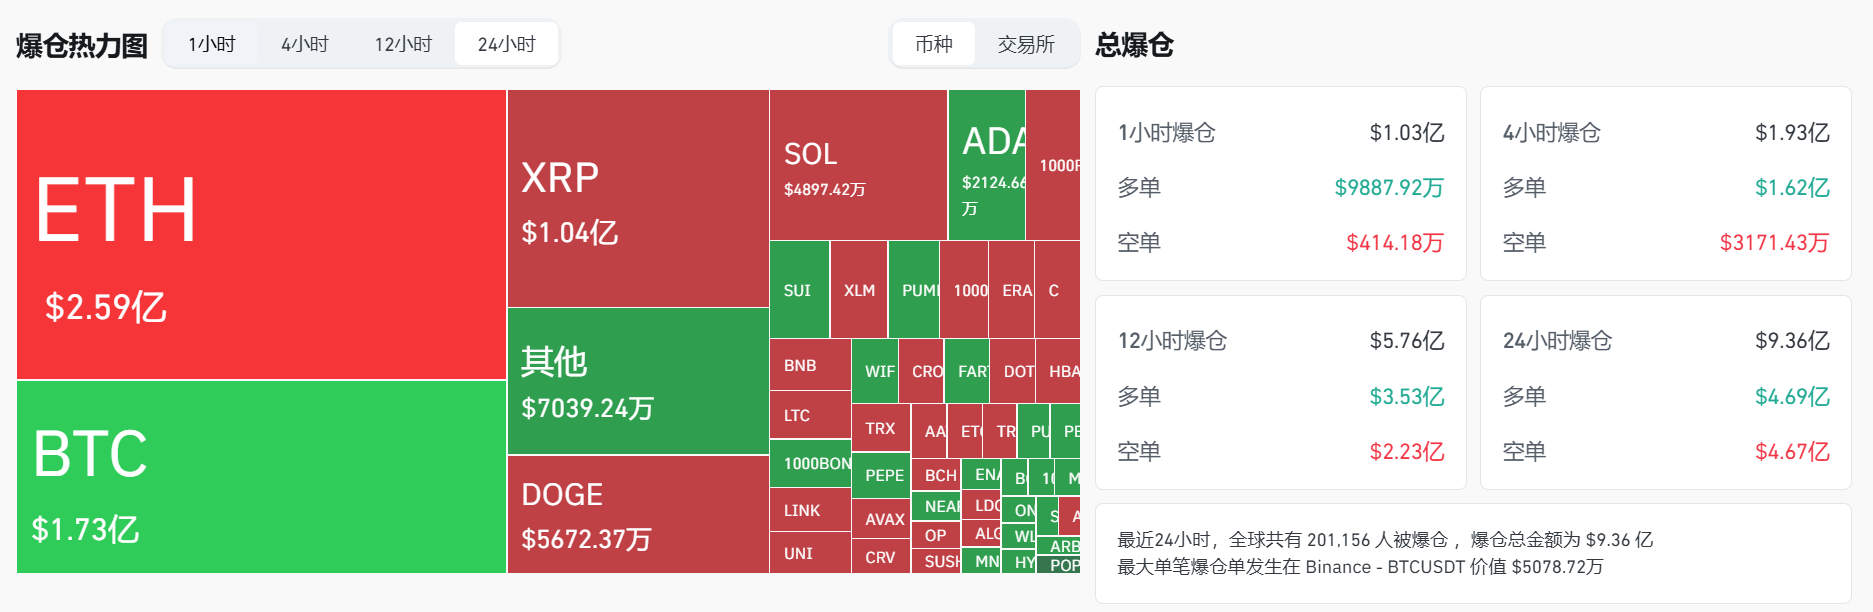The image size is (1873, 612).
Task: Open the BNB tile in heatmap
Action: click(x=810, y=365)
